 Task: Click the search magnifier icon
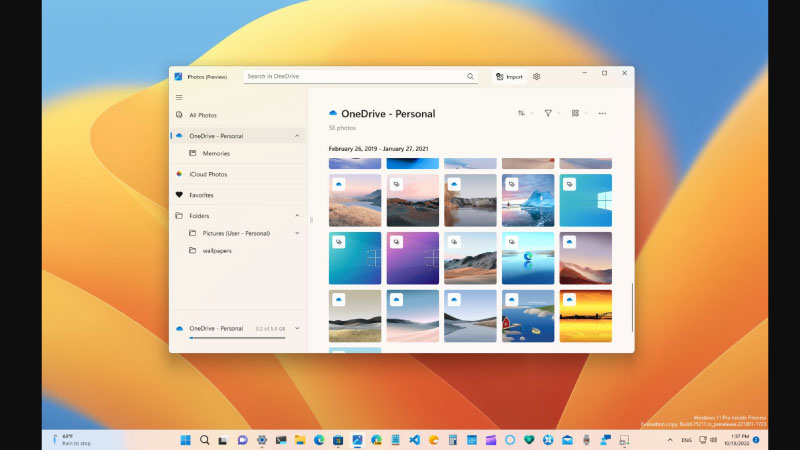pos(470,76)
